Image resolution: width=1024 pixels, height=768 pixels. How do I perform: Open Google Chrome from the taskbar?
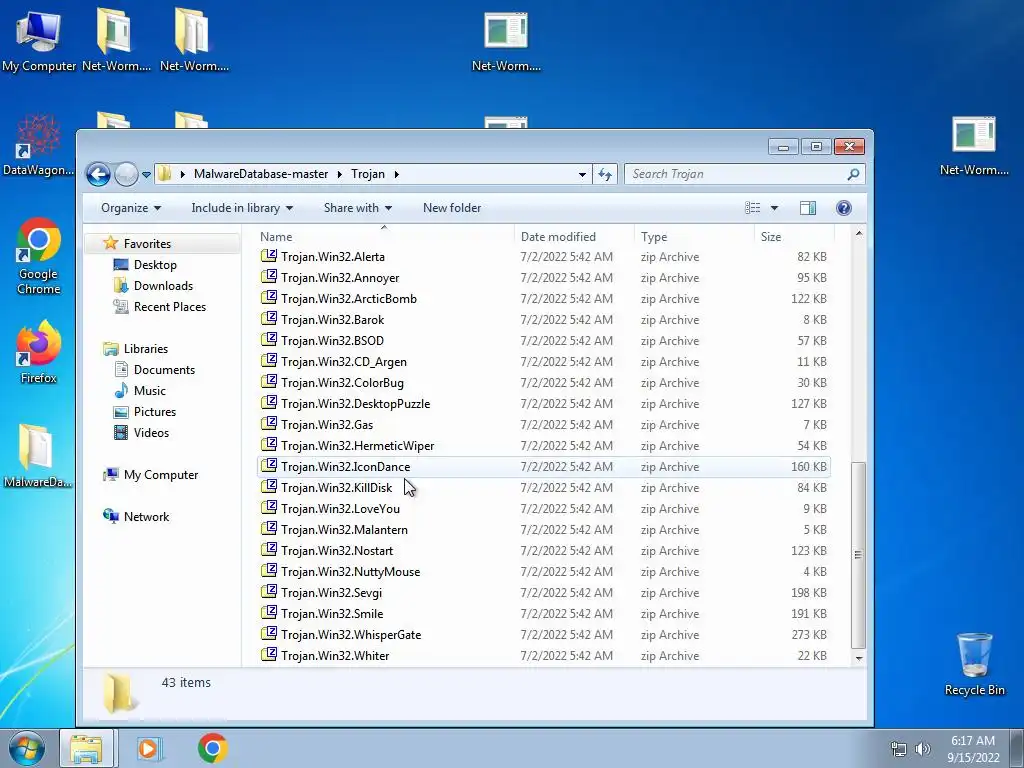(x=212, y=748)
